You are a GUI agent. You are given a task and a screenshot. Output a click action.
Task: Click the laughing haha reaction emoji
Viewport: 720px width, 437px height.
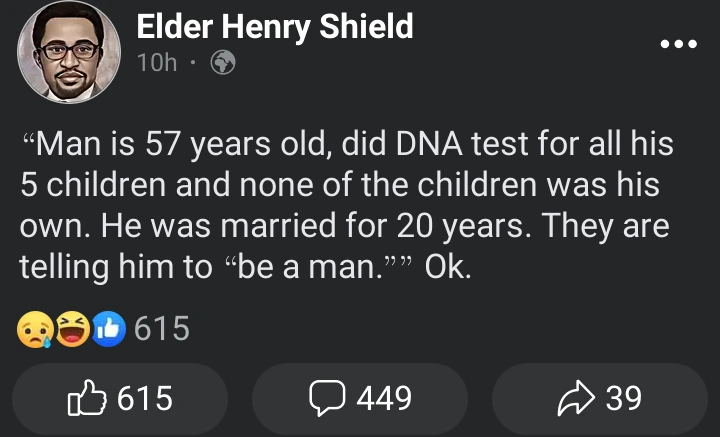click(70, 329)
